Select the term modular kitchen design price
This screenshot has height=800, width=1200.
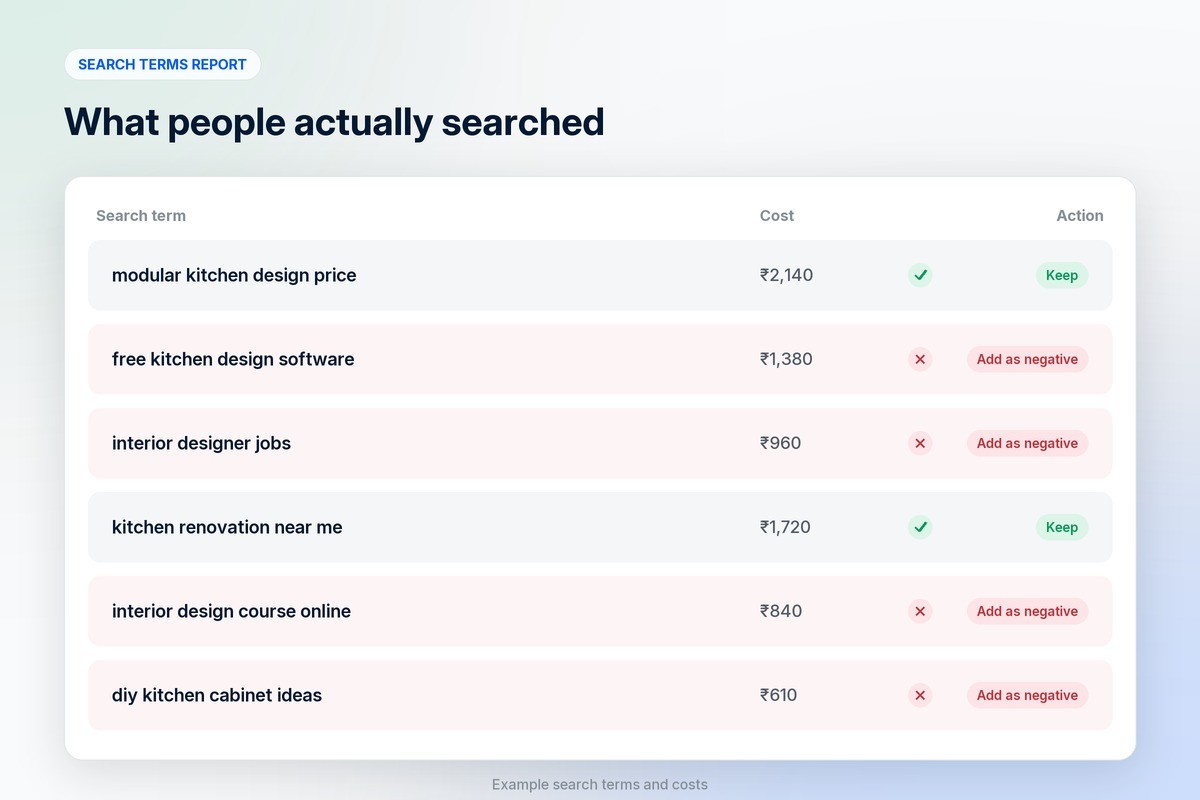234,275
